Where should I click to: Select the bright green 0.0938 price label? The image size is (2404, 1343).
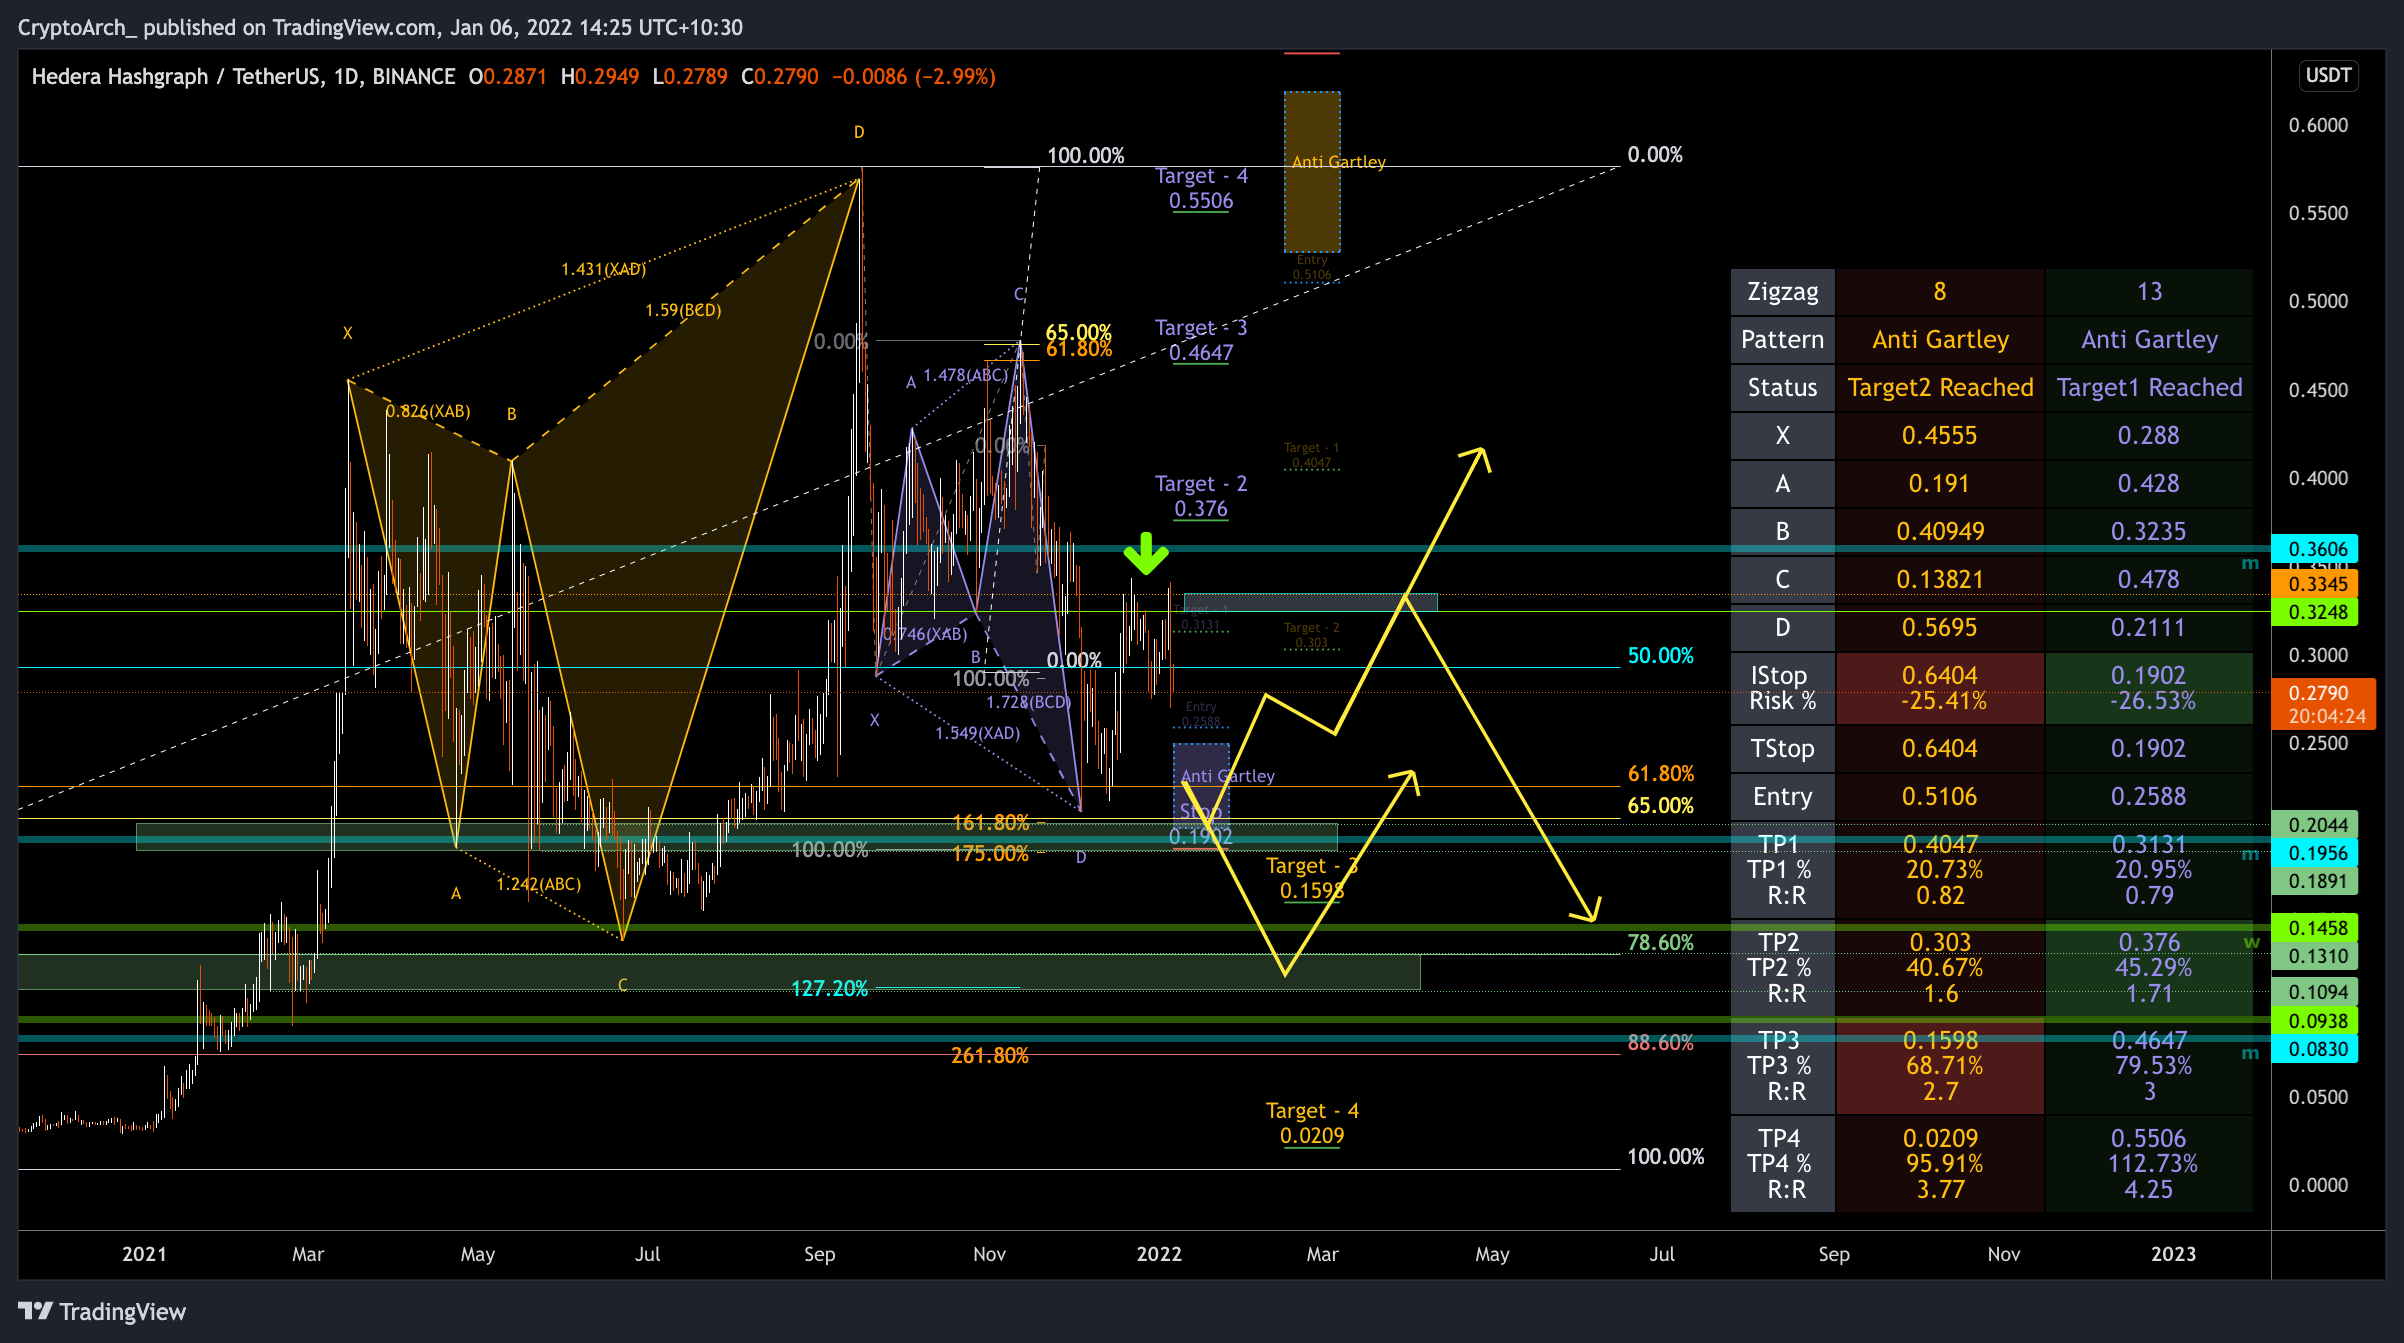pyautogui.click(x=2316, y=1020)
